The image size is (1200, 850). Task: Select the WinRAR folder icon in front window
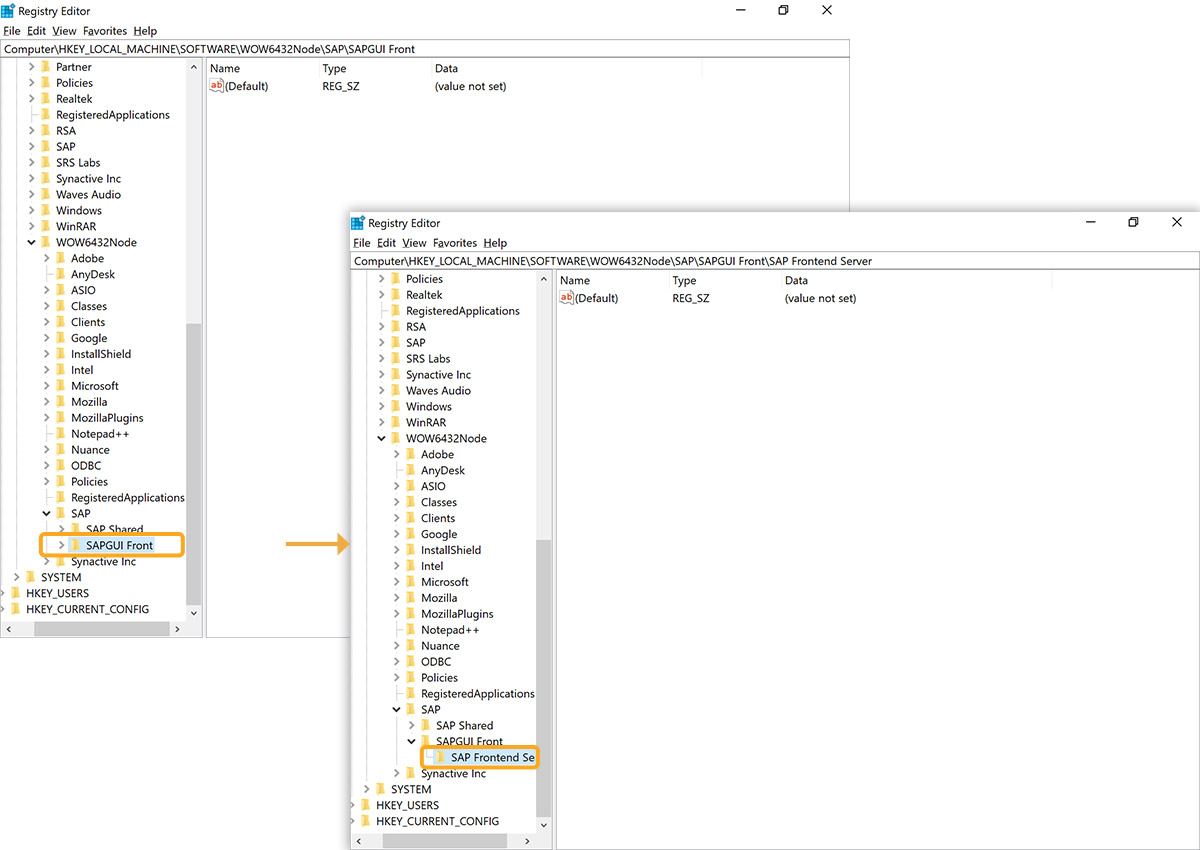coord(395,422)
